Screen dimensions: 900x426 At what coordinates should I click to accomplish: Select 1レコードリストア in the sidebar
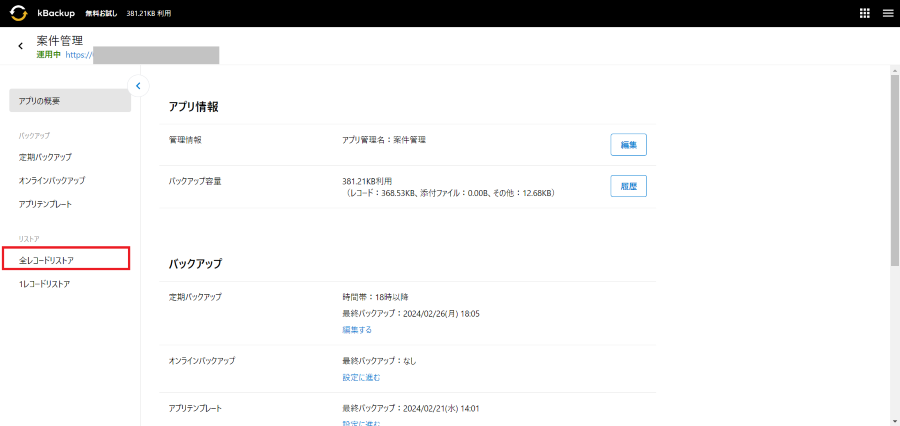[44, 284]
